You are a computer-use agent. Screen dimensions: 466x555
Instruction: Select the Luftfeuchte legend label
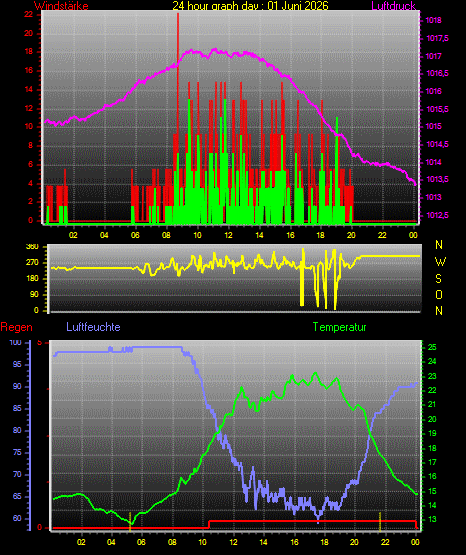click(x=93, y=327)
